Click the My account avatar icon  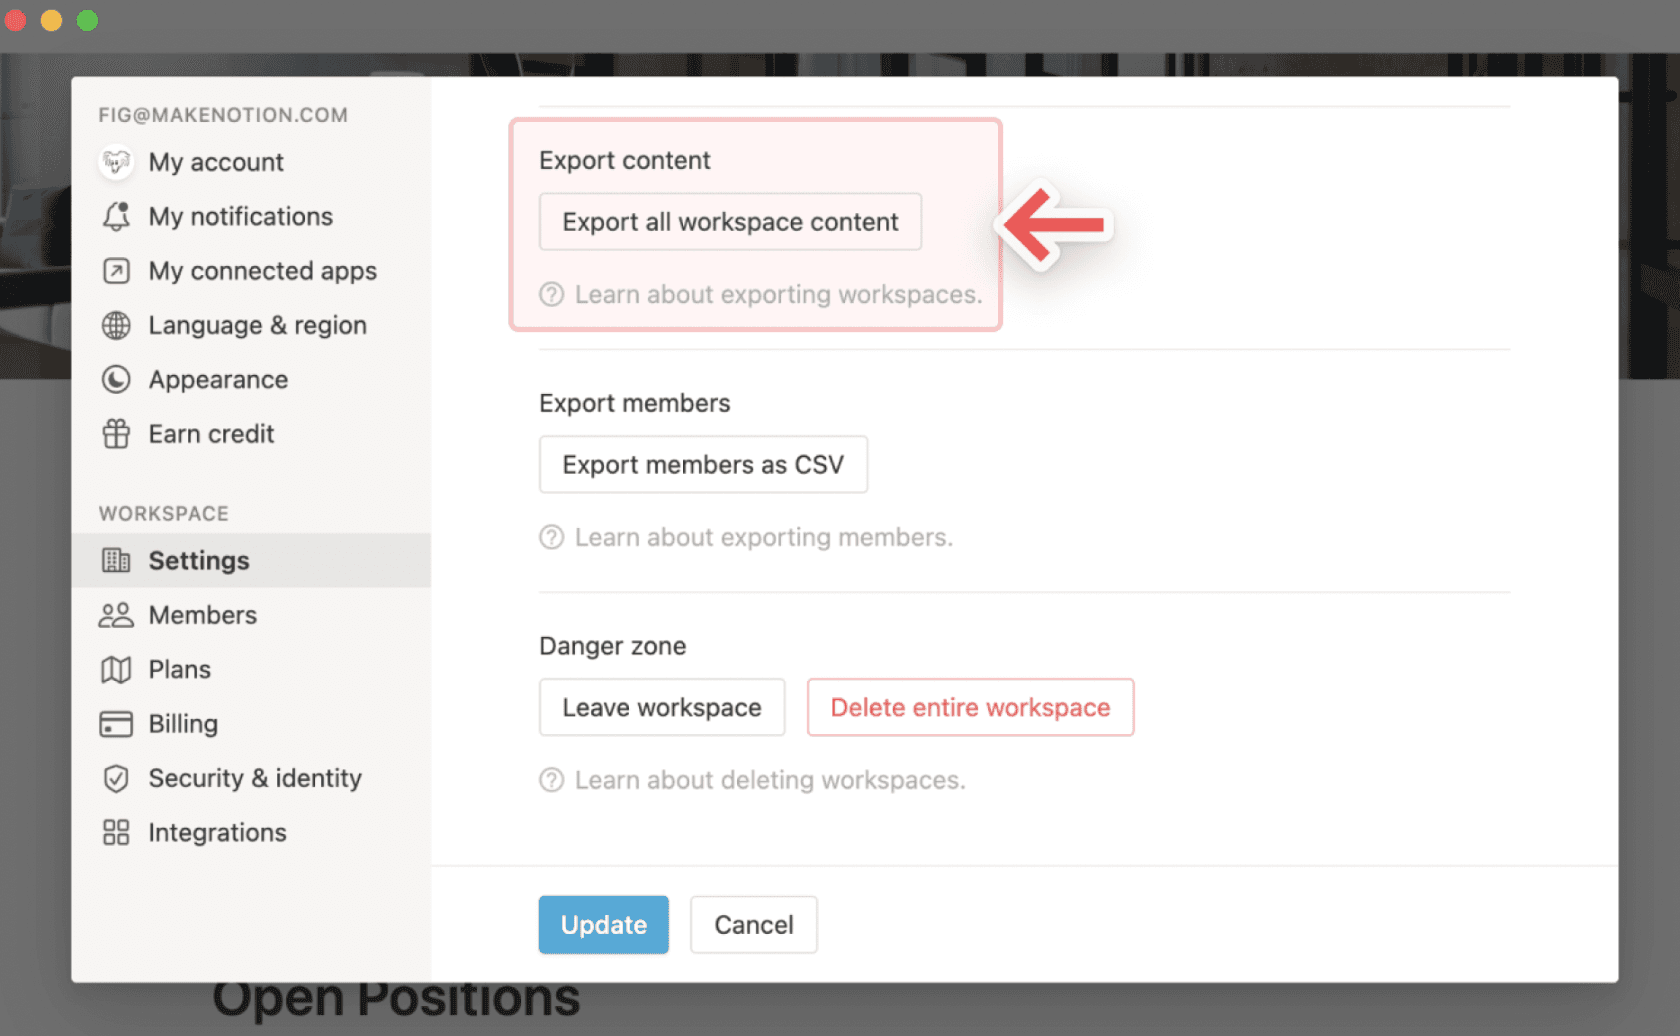pyautogui.click(x=116, y=162)
